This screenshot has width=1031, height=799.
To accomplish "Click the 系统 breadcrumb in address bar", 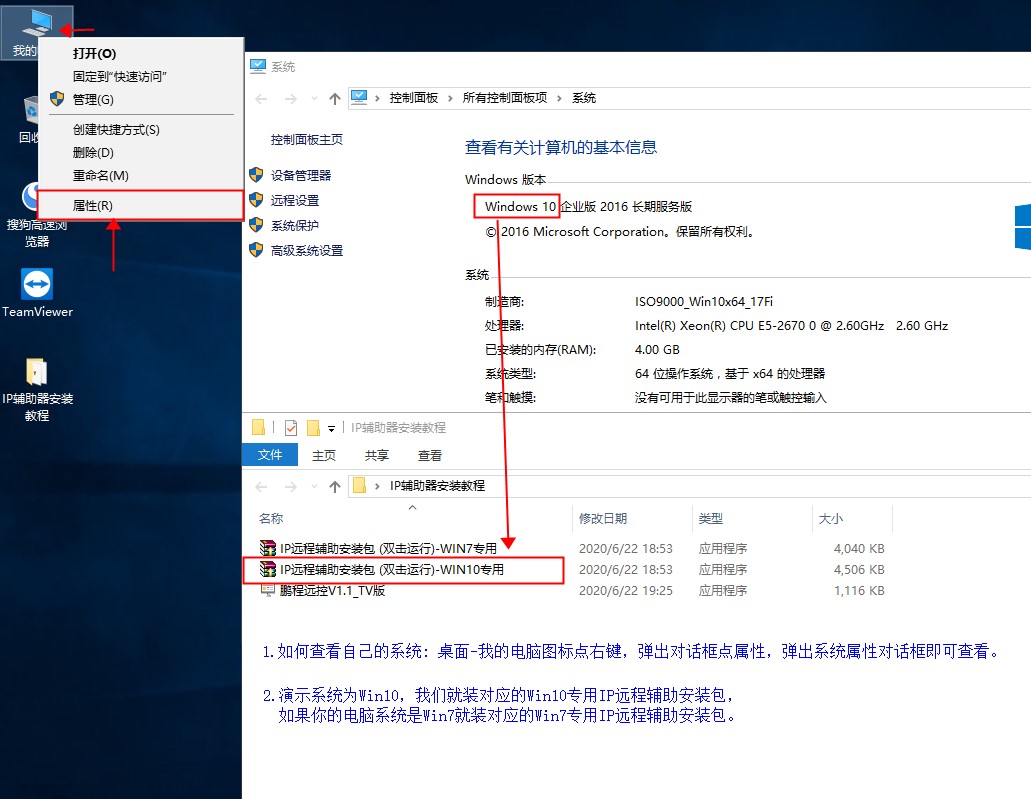I will [584, 98].
